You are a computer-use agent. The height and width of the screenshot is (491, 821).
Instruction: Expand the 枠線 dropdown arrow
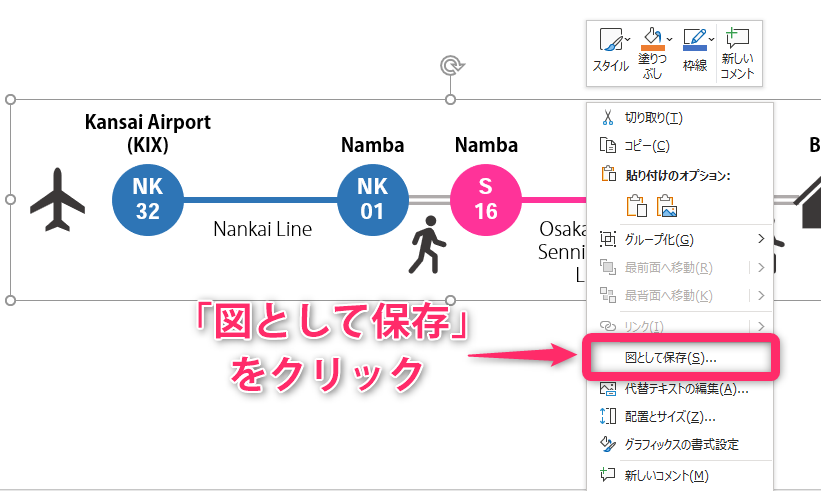[712, 39]
